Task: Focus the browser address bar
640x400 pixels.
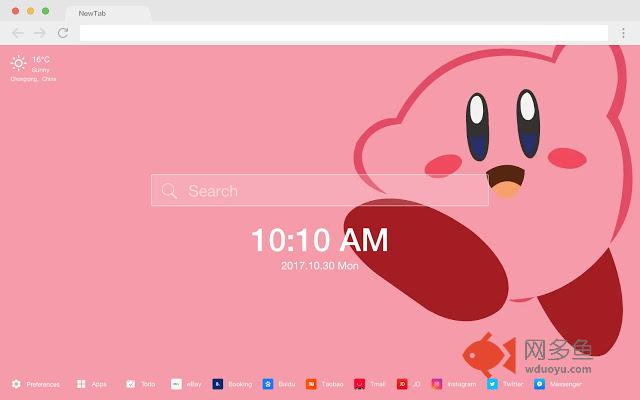Action: [344, 33]
